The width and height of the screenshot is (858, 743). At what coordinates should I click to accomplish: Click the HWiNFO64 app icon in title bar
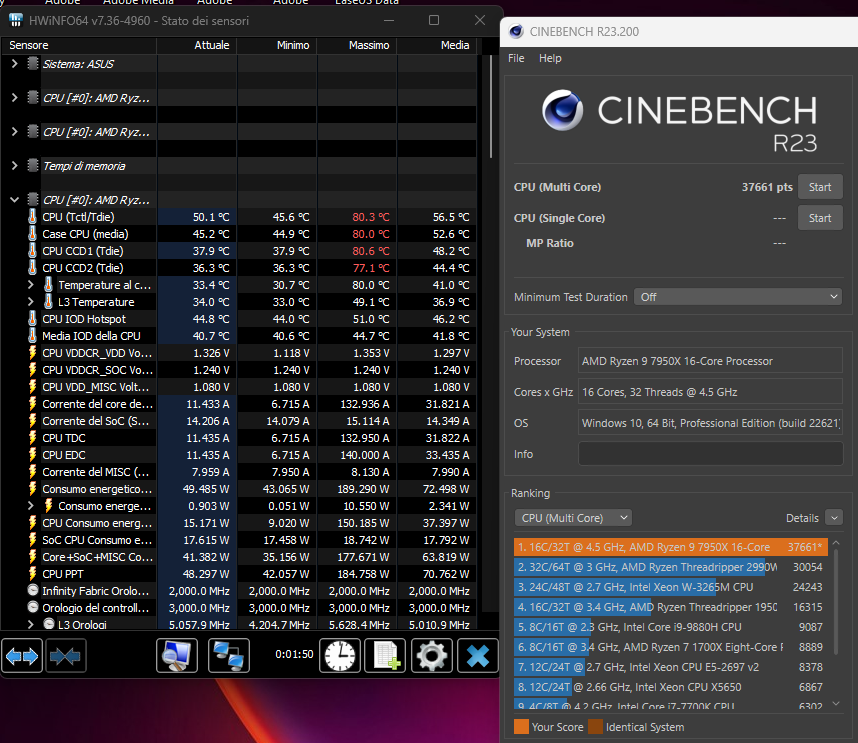(16, 20)
